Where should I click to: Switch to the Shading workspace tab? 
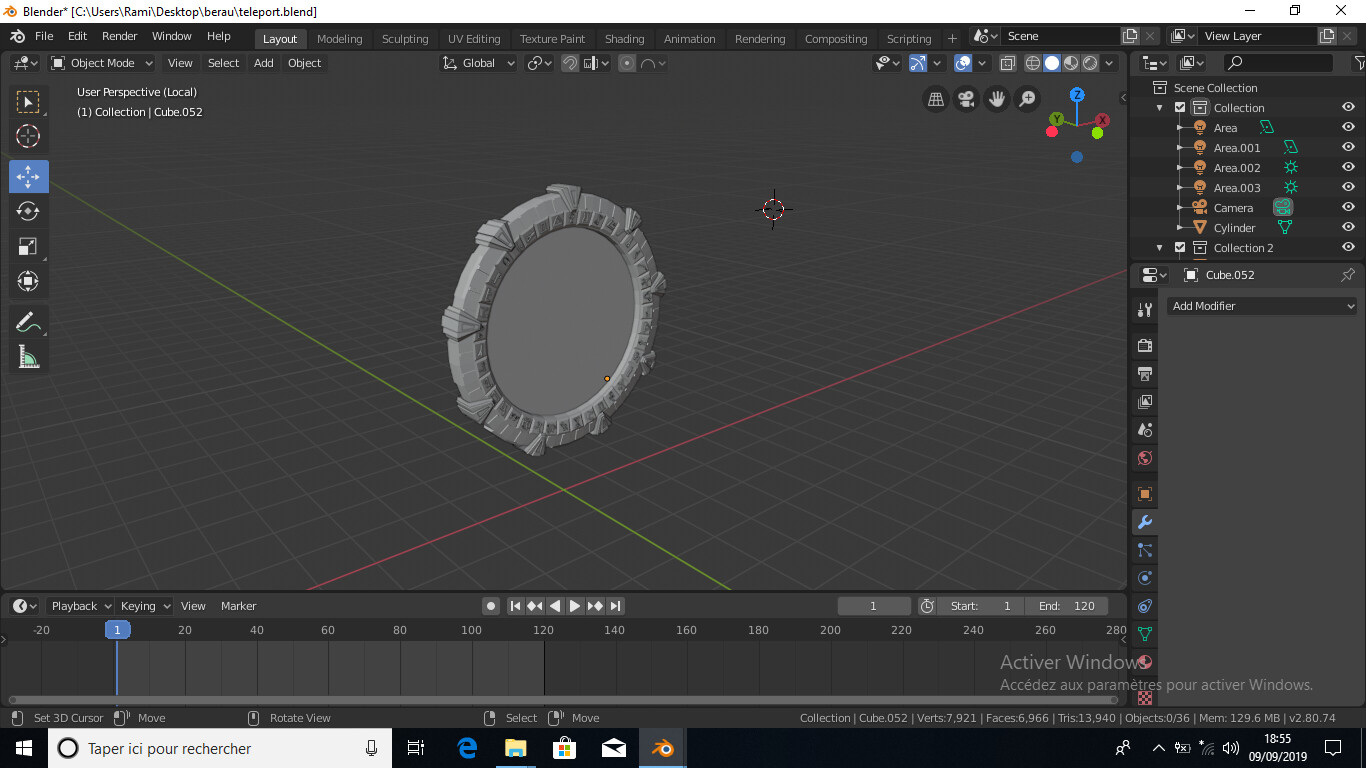tap(624, 38)
